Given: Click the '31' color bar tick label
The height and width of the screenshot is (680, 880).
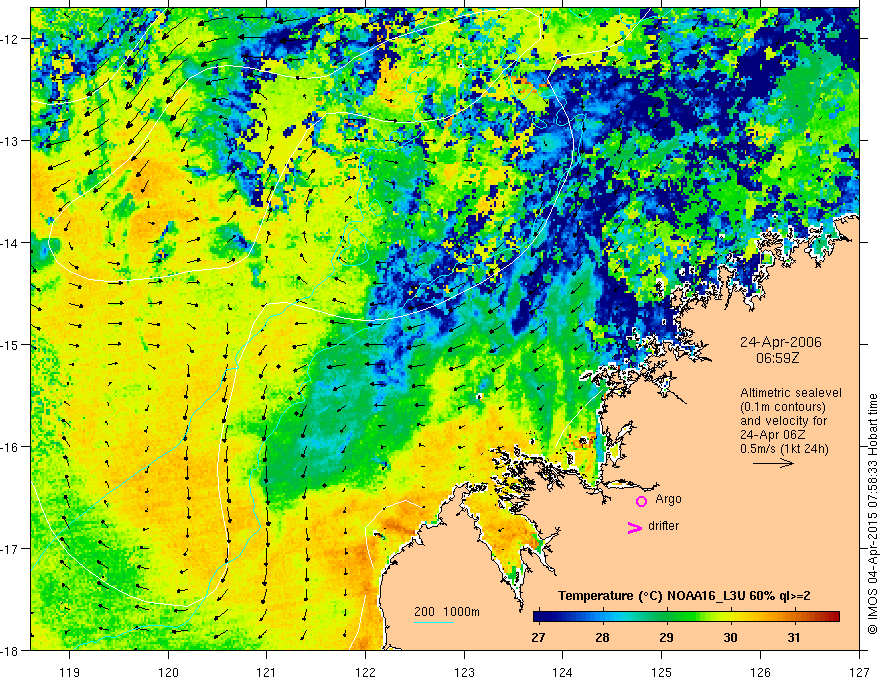Looking at the screenshot, I should (794, 638).
